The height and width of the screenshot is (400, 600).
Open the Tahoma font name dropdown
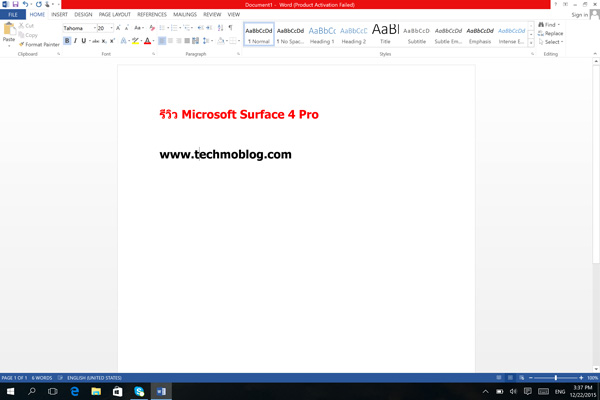[x=95, y=28]
